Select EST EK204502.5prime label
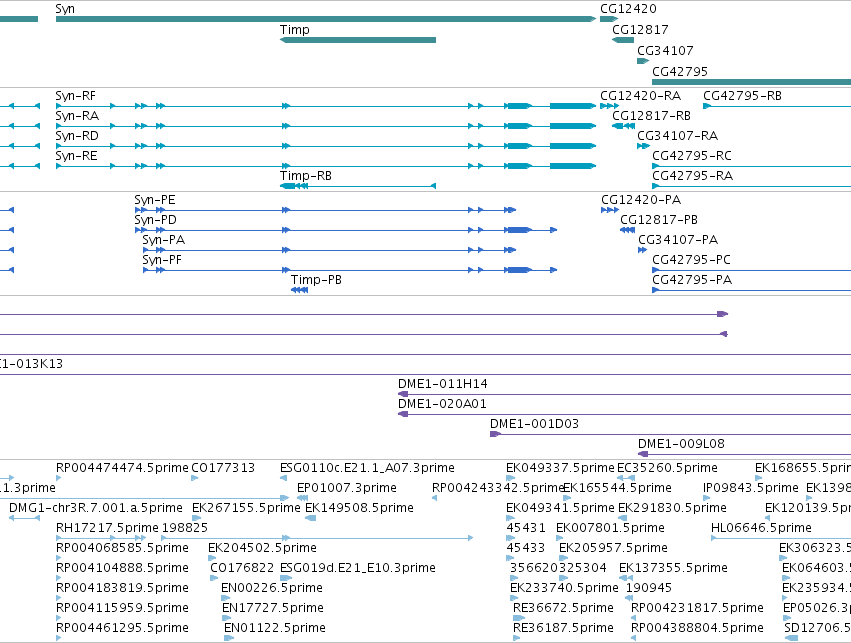851x643 pixels. 263,548
